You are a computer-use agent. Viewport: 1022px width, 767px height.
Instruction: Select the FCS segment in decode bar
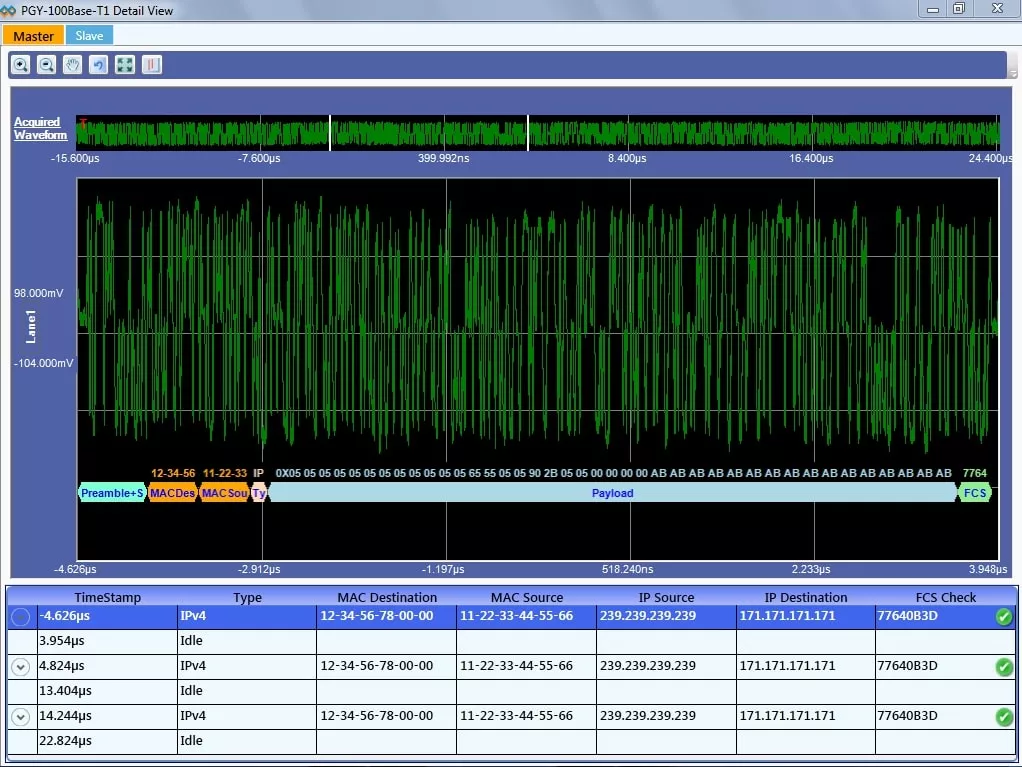click(974, 493)
